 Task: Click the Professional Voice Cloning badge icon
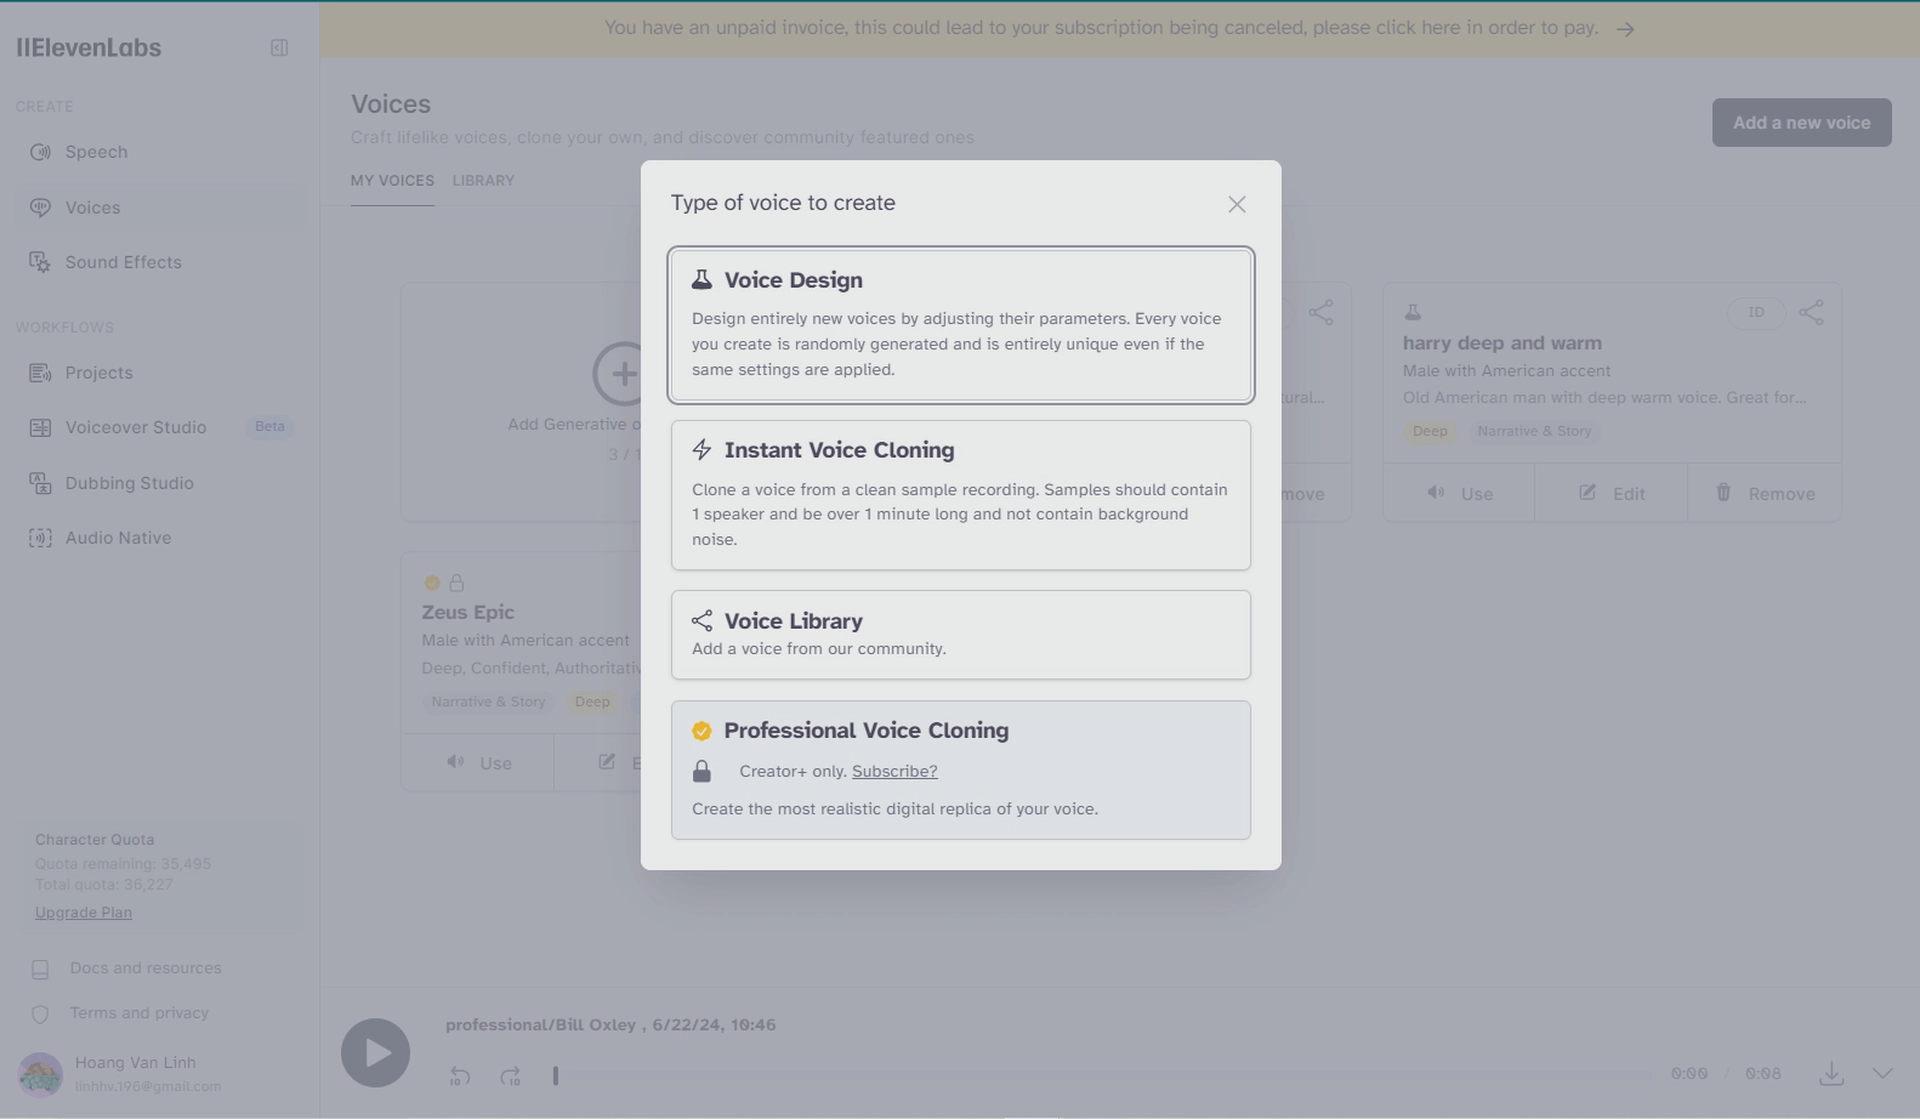pyautogui.click(x=702, y=731)
